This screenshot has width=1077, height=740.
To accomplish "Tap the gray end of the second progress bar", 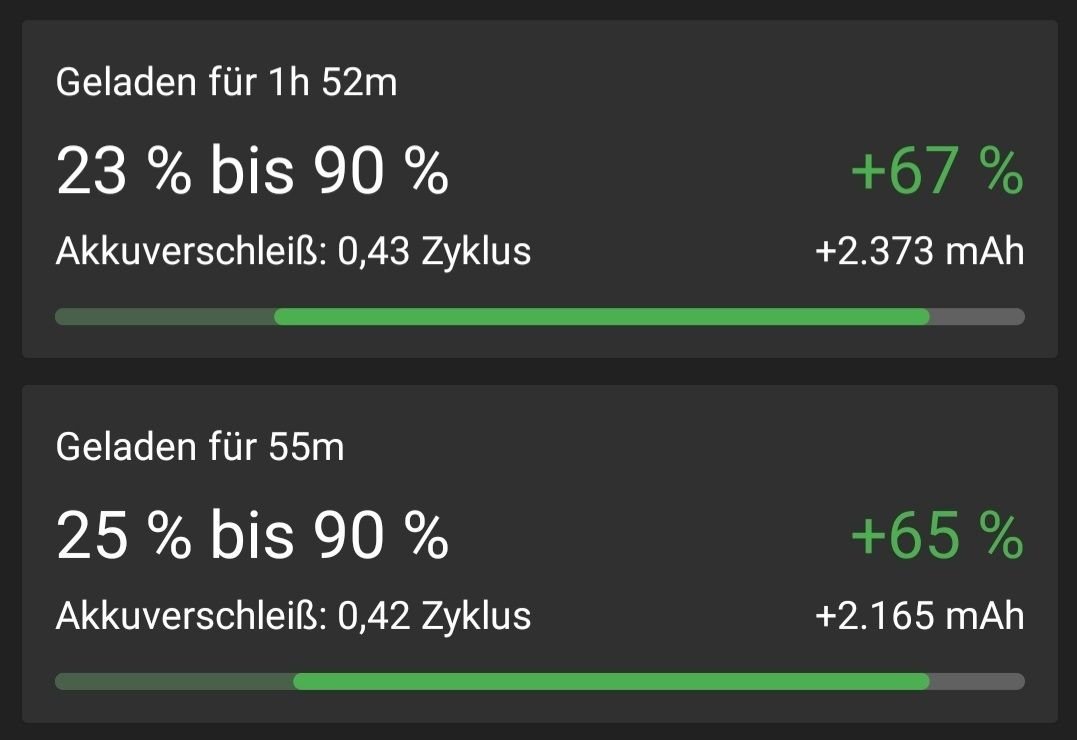I will pyautogui.click(x=977, y=682).
